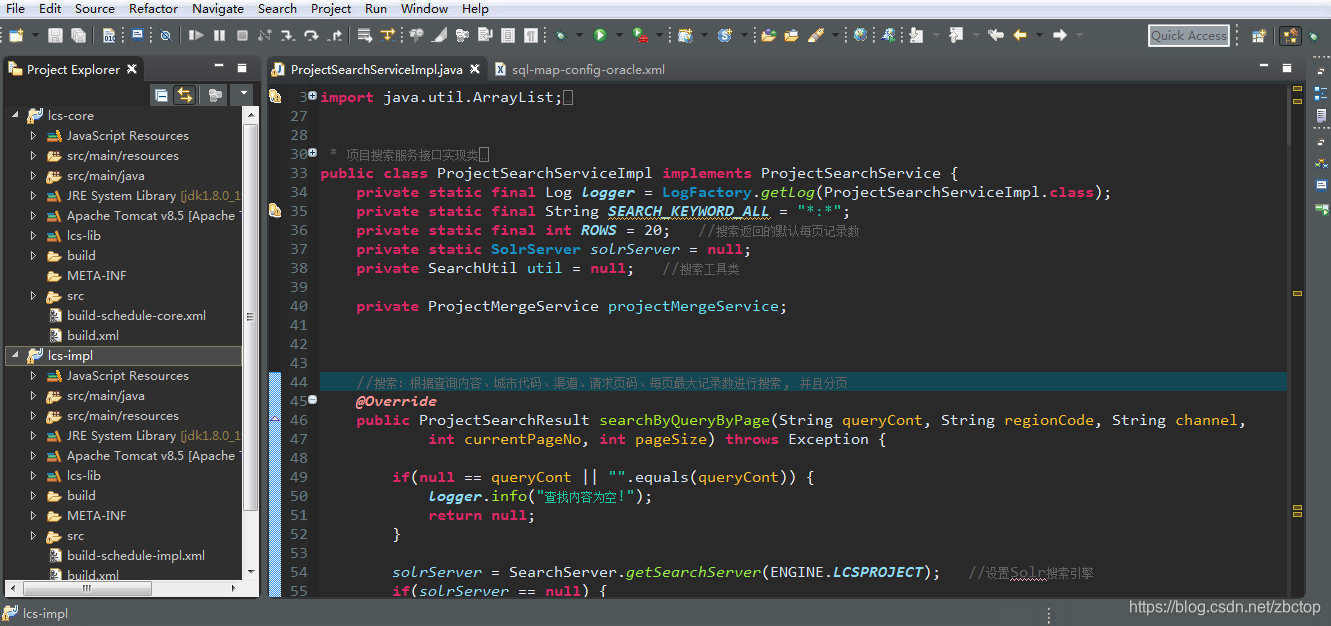Click the green Run button icon

point(599,35)
